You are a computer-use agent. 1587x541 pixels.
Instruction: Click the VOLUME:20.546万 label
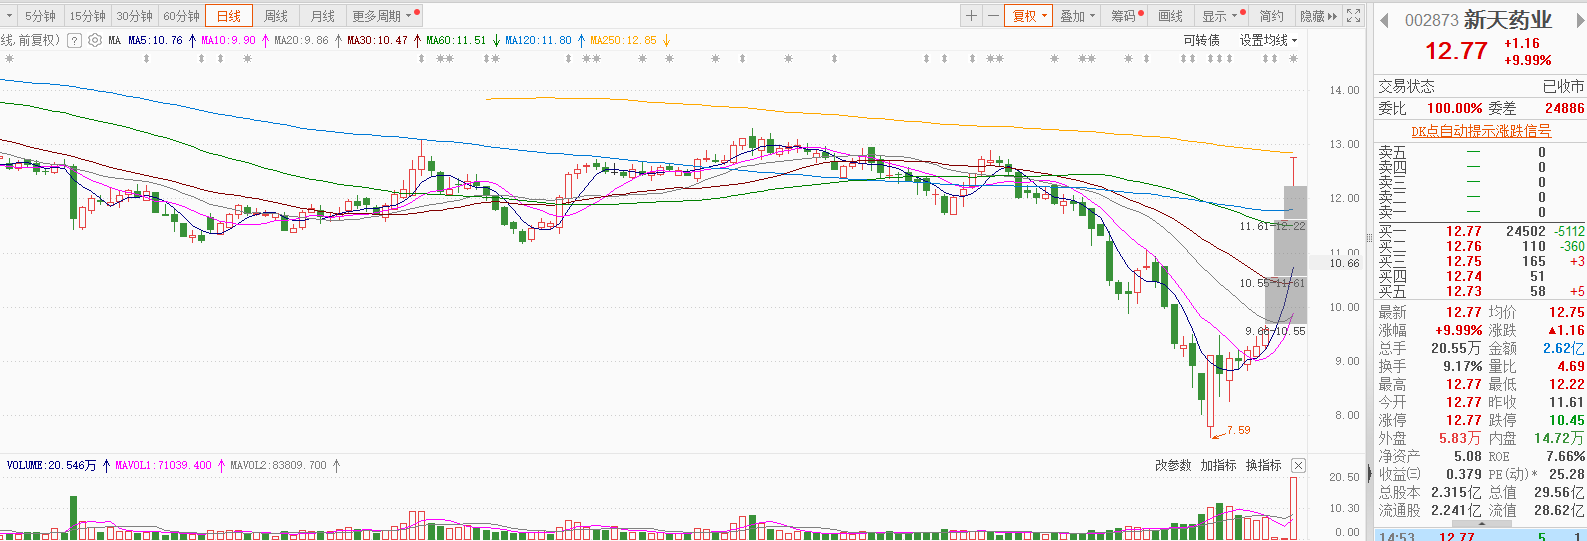52,465
